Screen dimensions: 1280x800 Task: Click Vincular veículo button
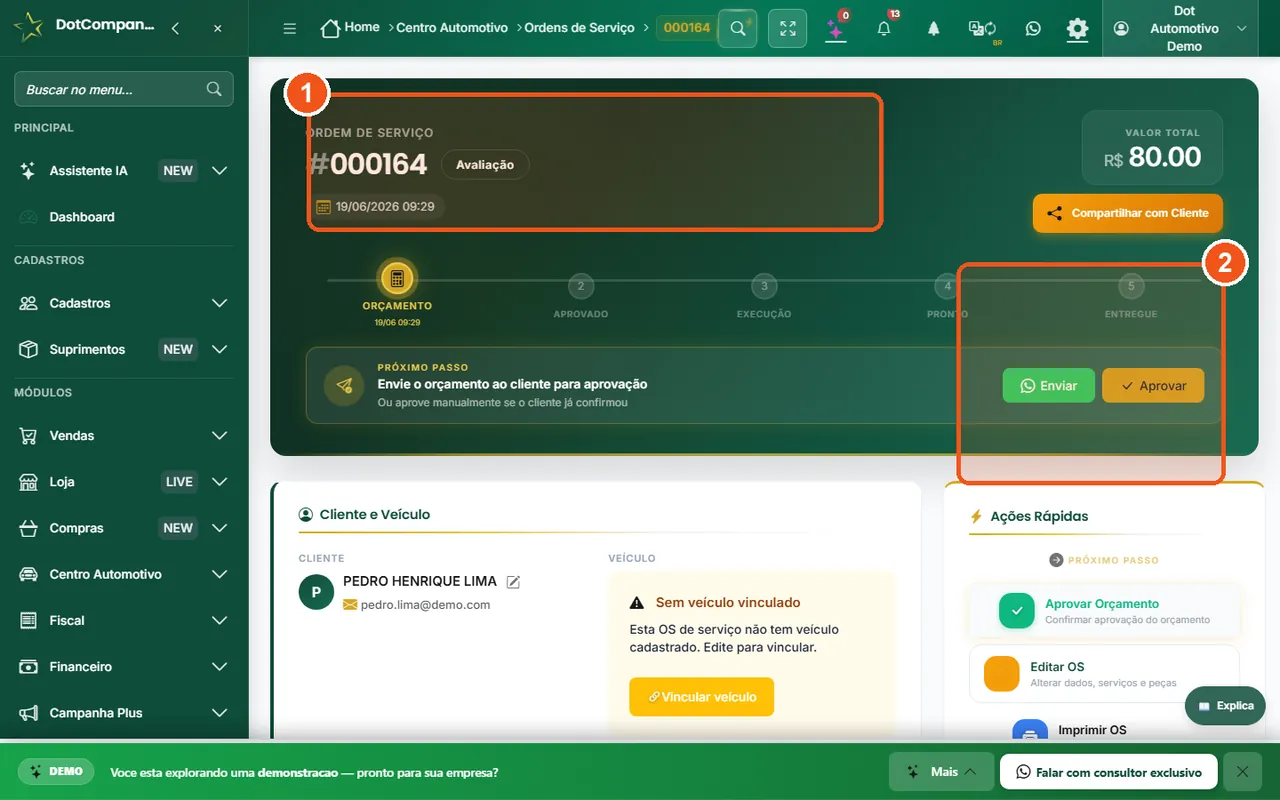702,697
